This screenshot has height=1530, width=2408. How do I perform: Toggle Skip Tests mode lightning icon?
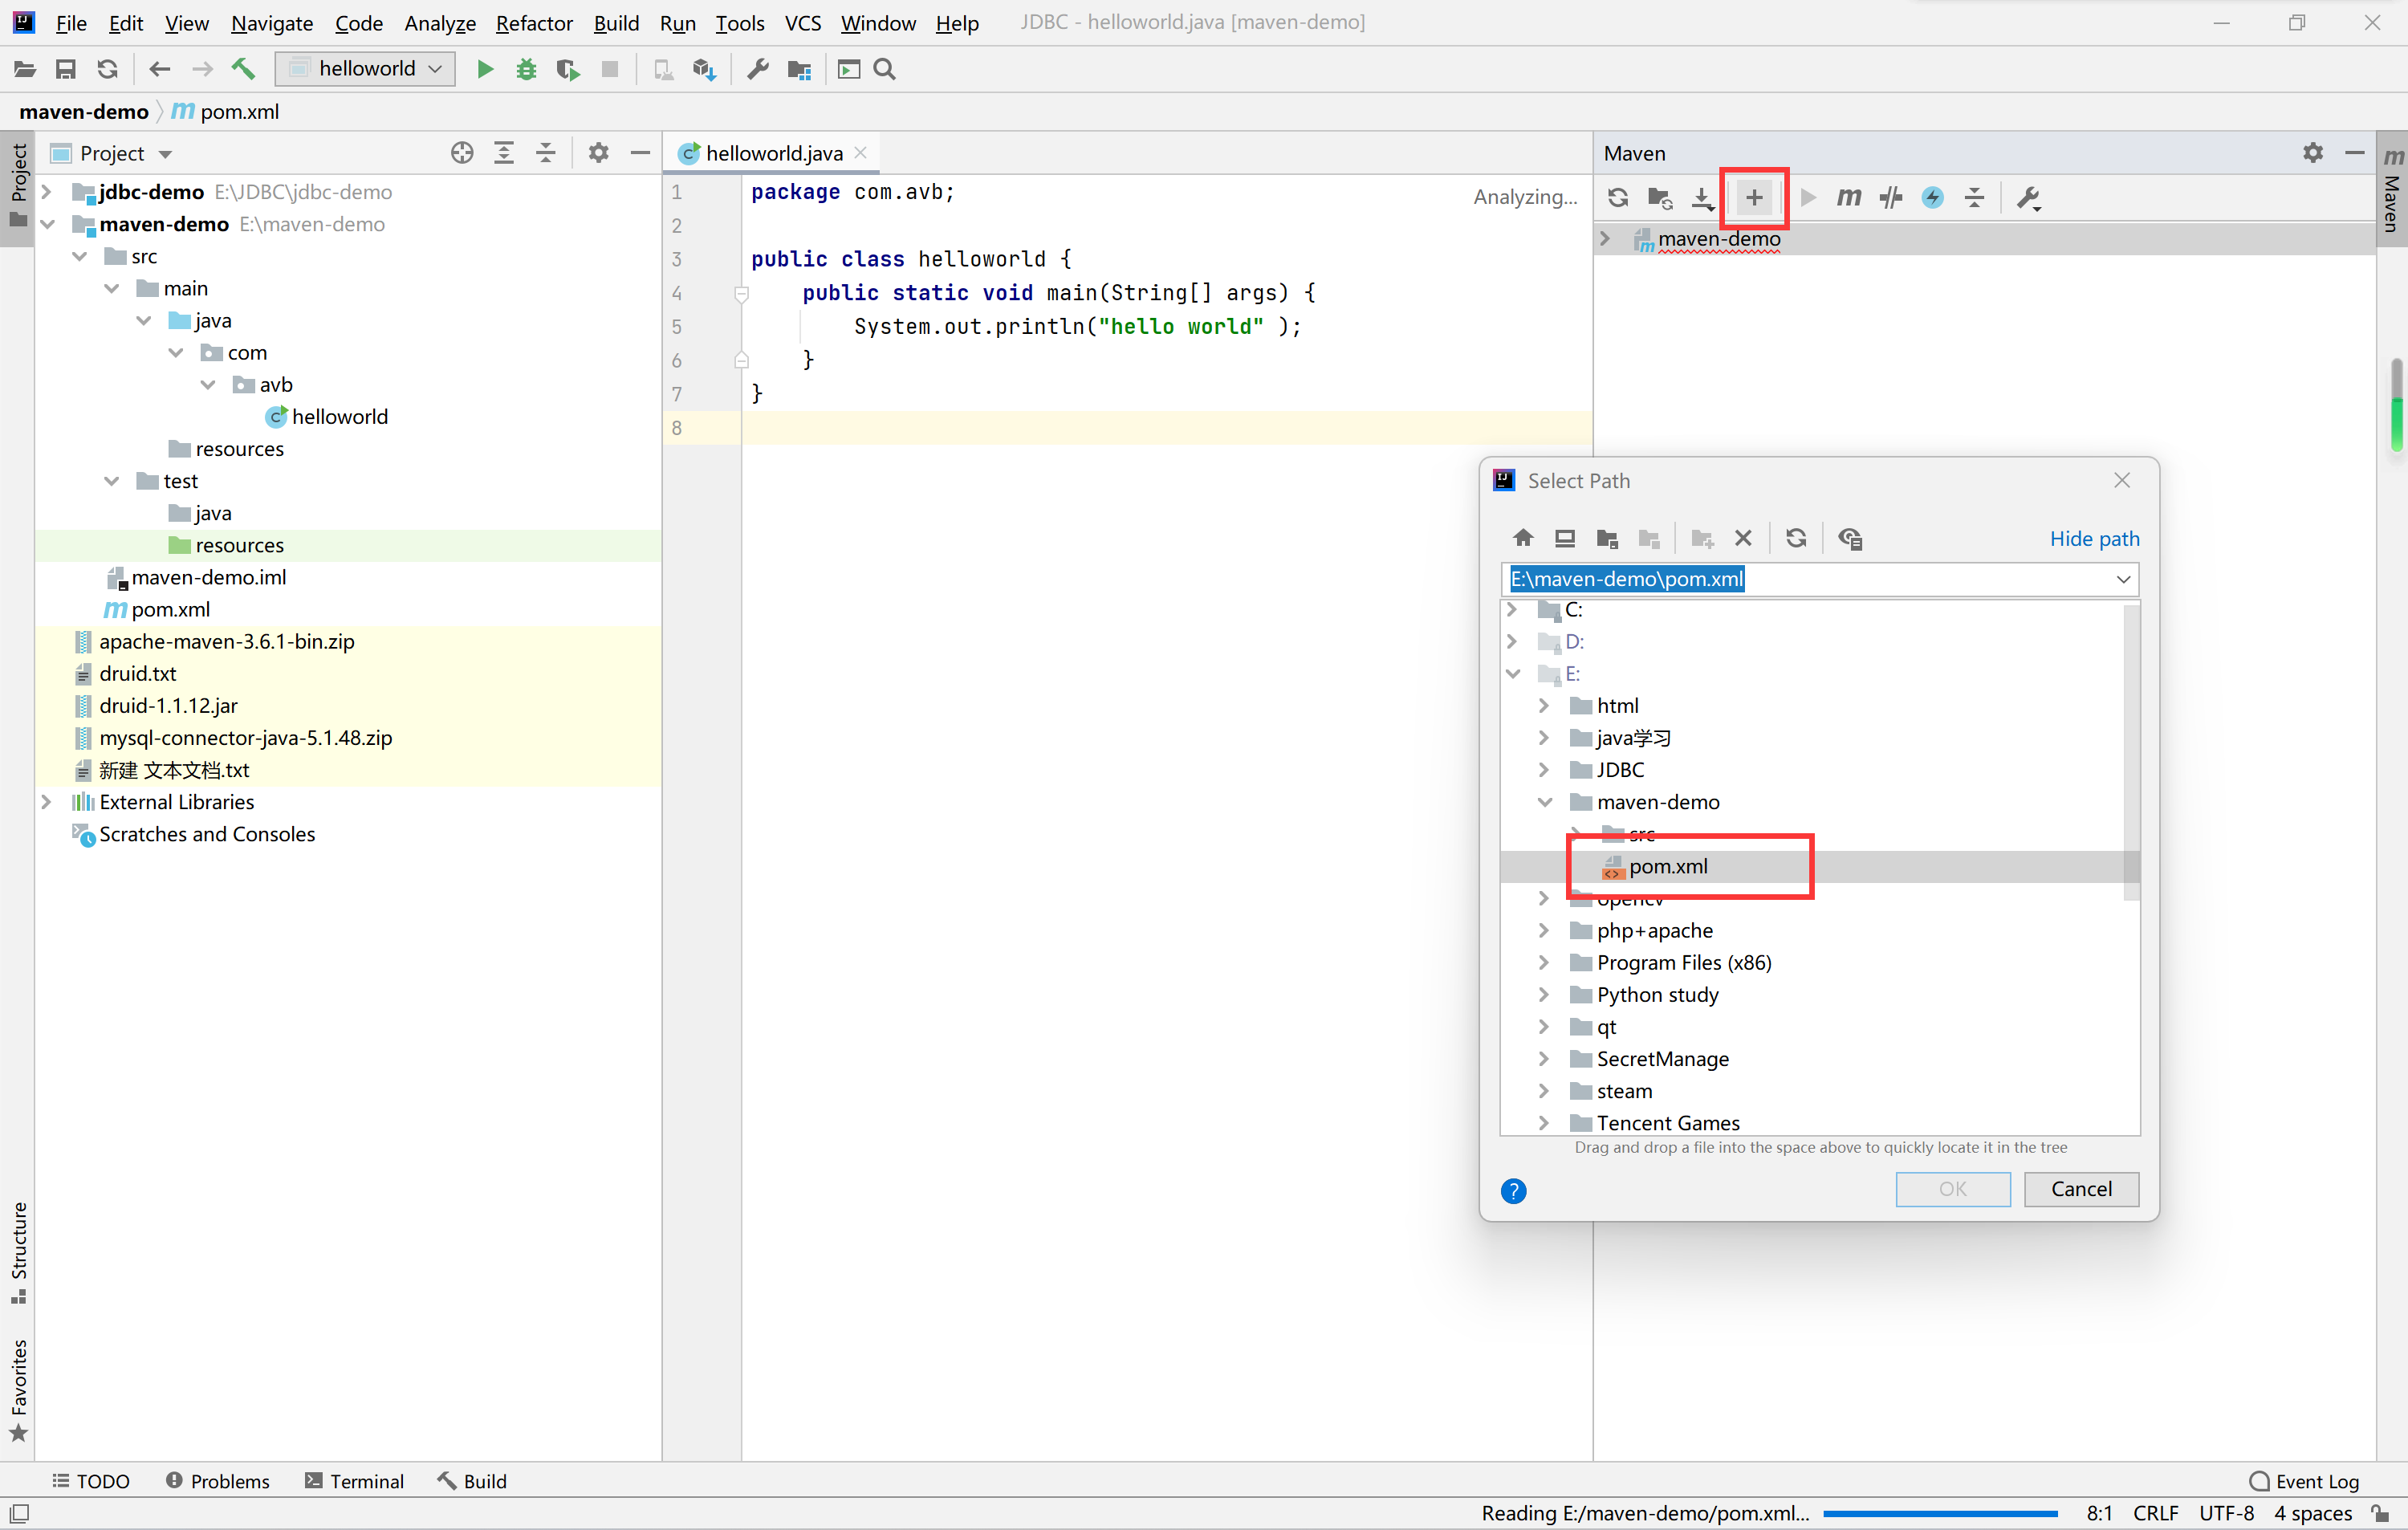point(1932,198)
